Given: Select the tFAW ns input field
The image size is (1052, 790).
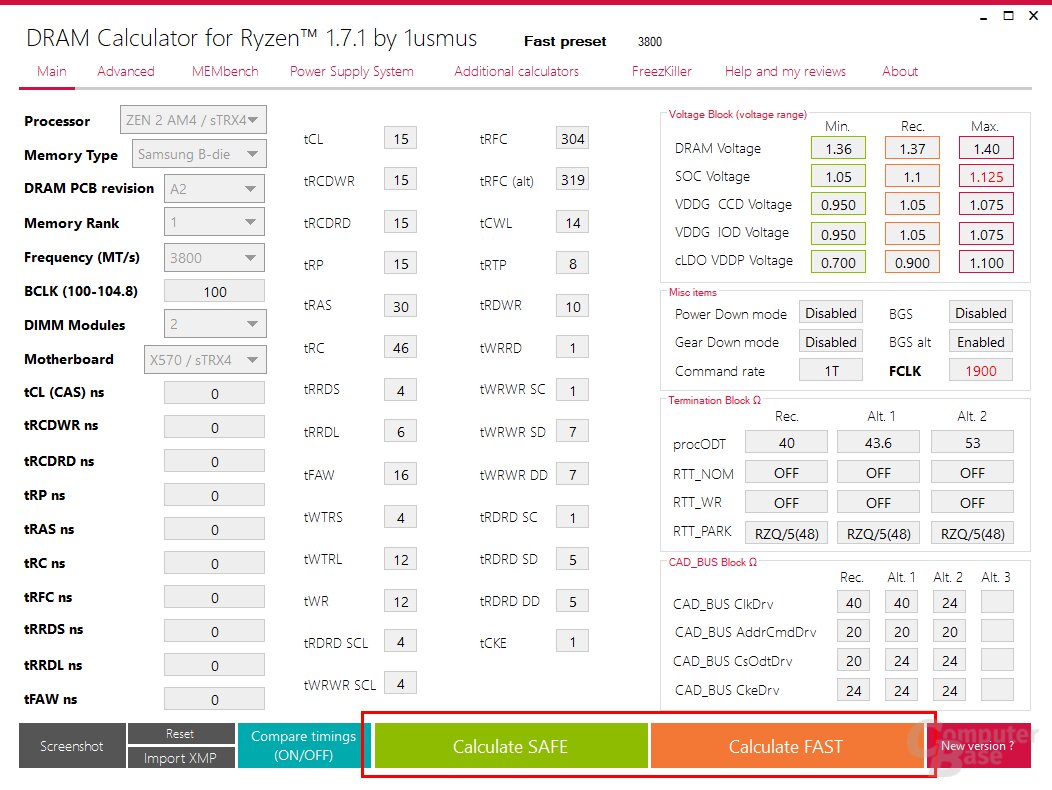Looking at the screenshot, I should [215, 699].
